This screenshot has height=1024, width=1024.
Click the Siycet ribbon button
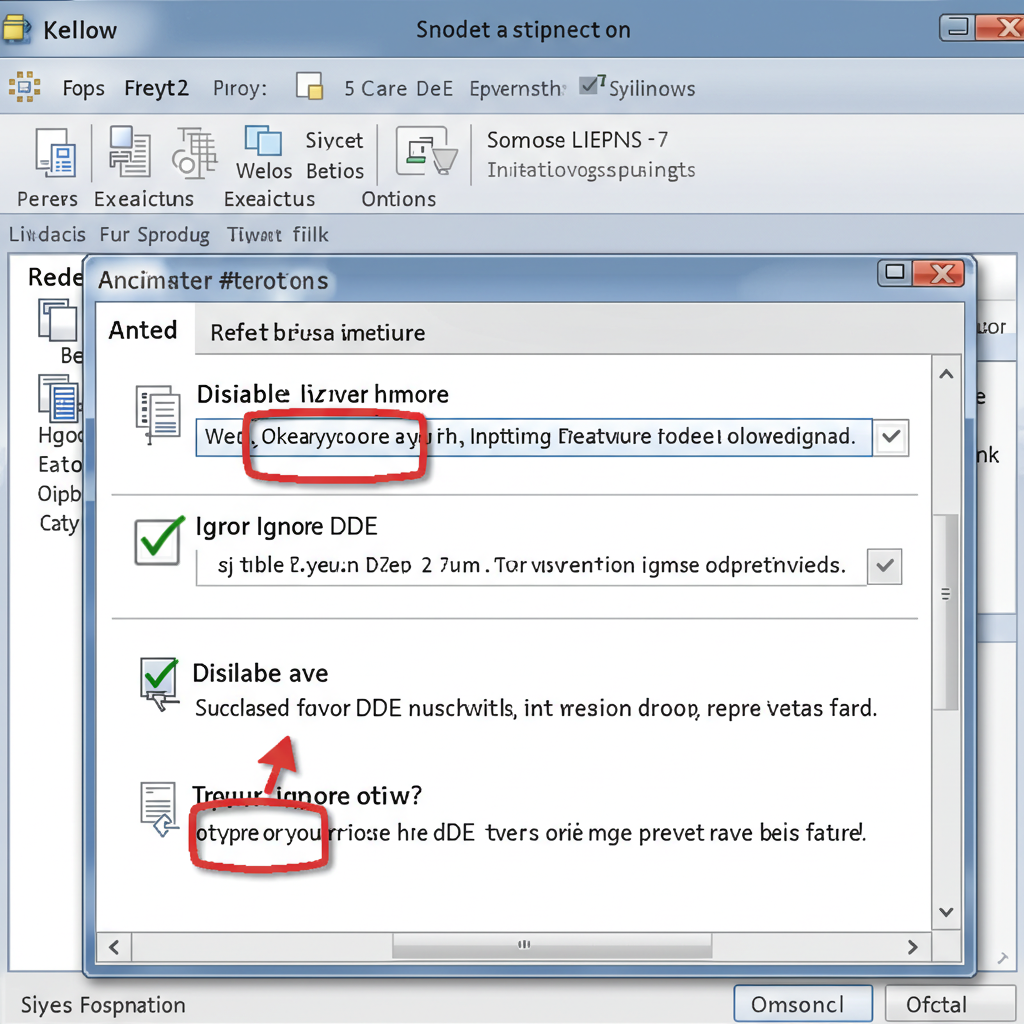coord(334,140)
